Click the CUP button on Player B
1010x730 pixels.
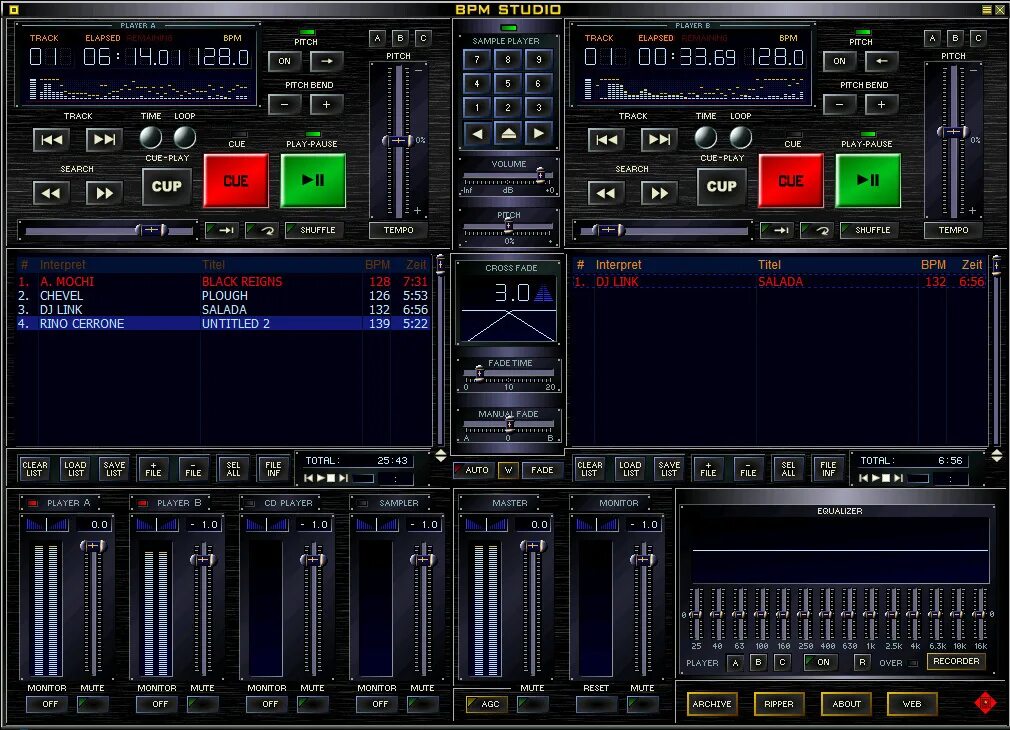tap(721, 186)
